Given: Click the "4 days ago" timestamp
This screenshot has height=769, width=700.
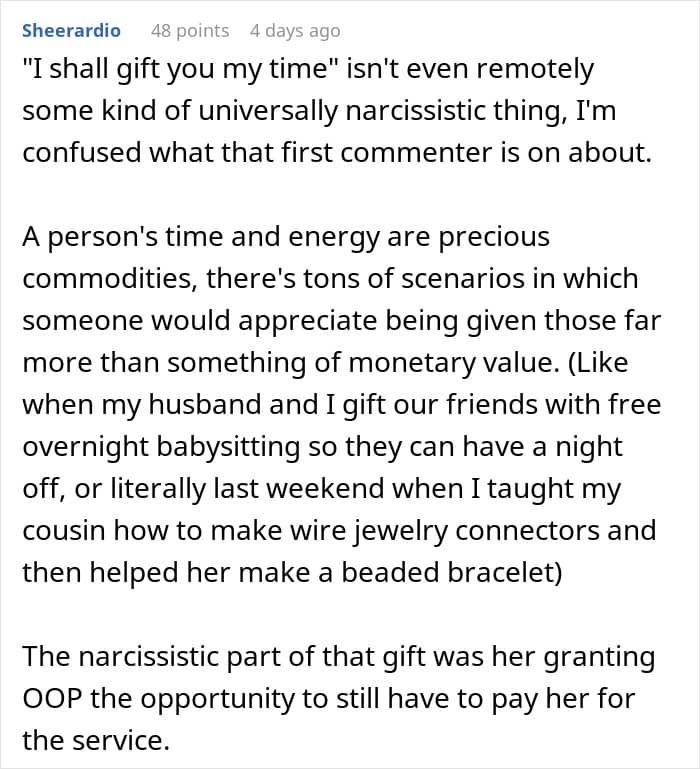Looking at the screenshot, I should 295,31.
